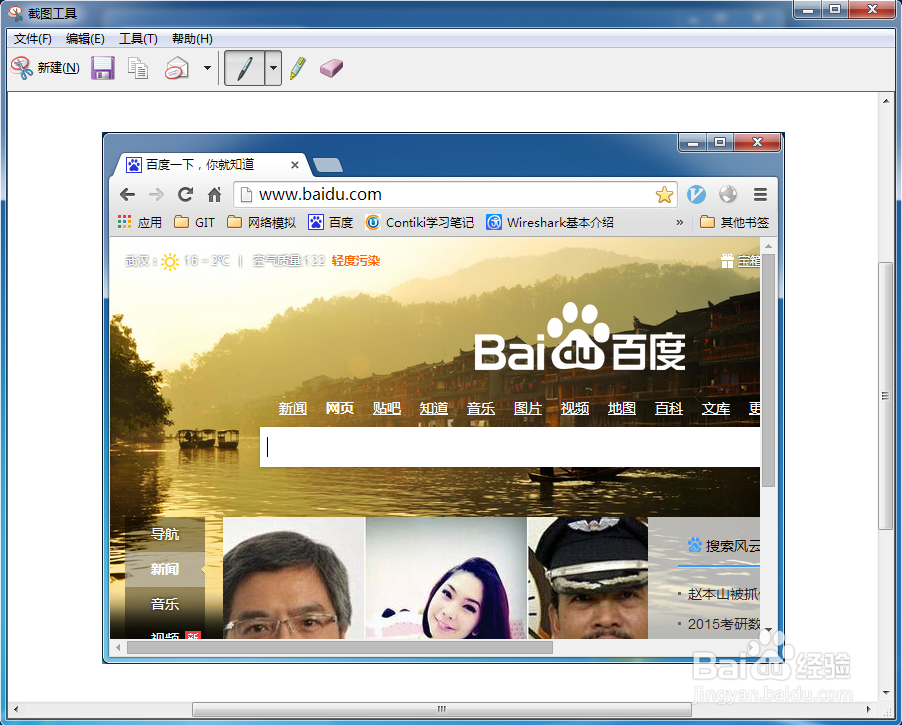Click the 文库 link

pos(716,408)
